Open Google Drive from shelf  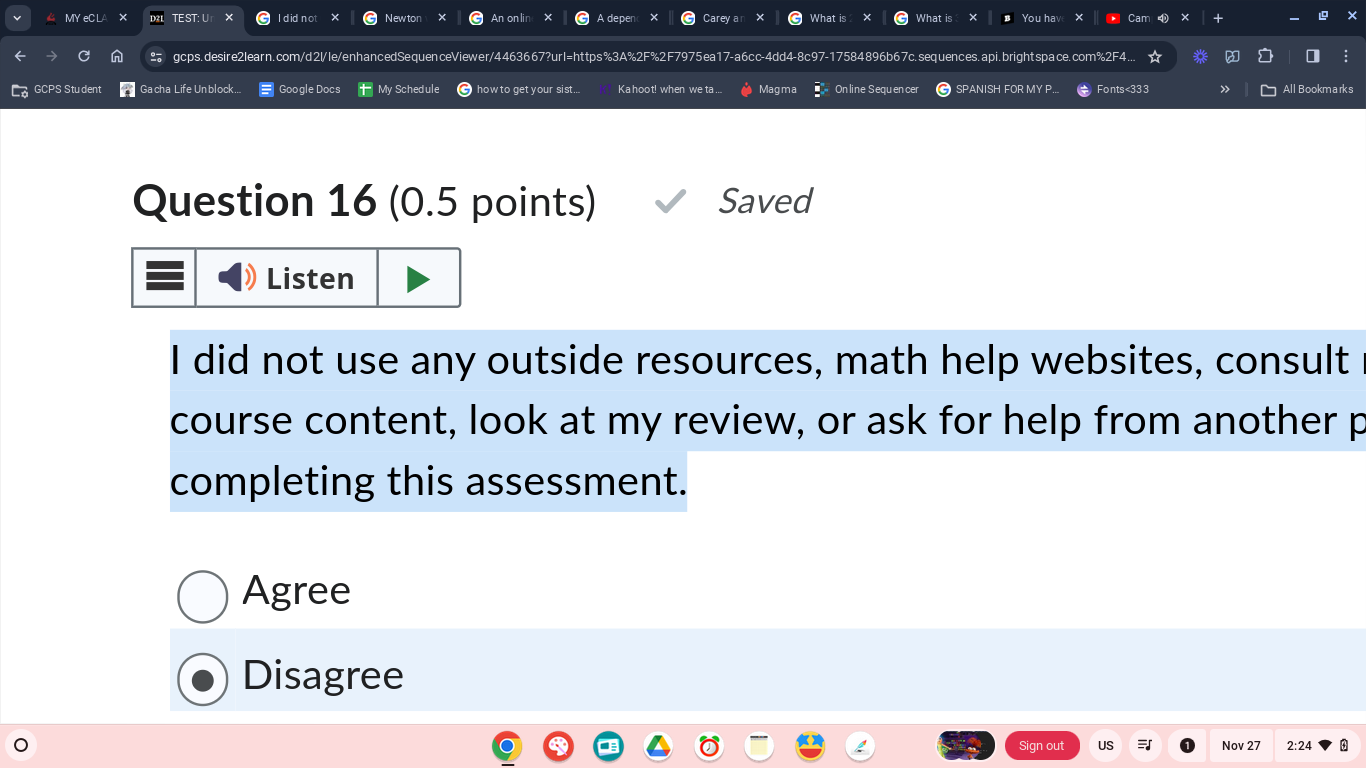click(658, 746)
